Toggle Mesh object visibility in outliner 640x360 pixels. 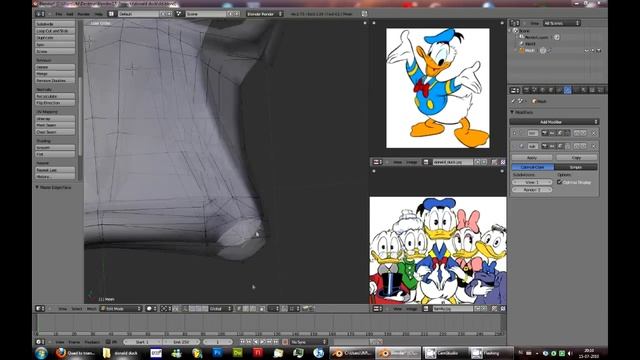tap(587, 51)
